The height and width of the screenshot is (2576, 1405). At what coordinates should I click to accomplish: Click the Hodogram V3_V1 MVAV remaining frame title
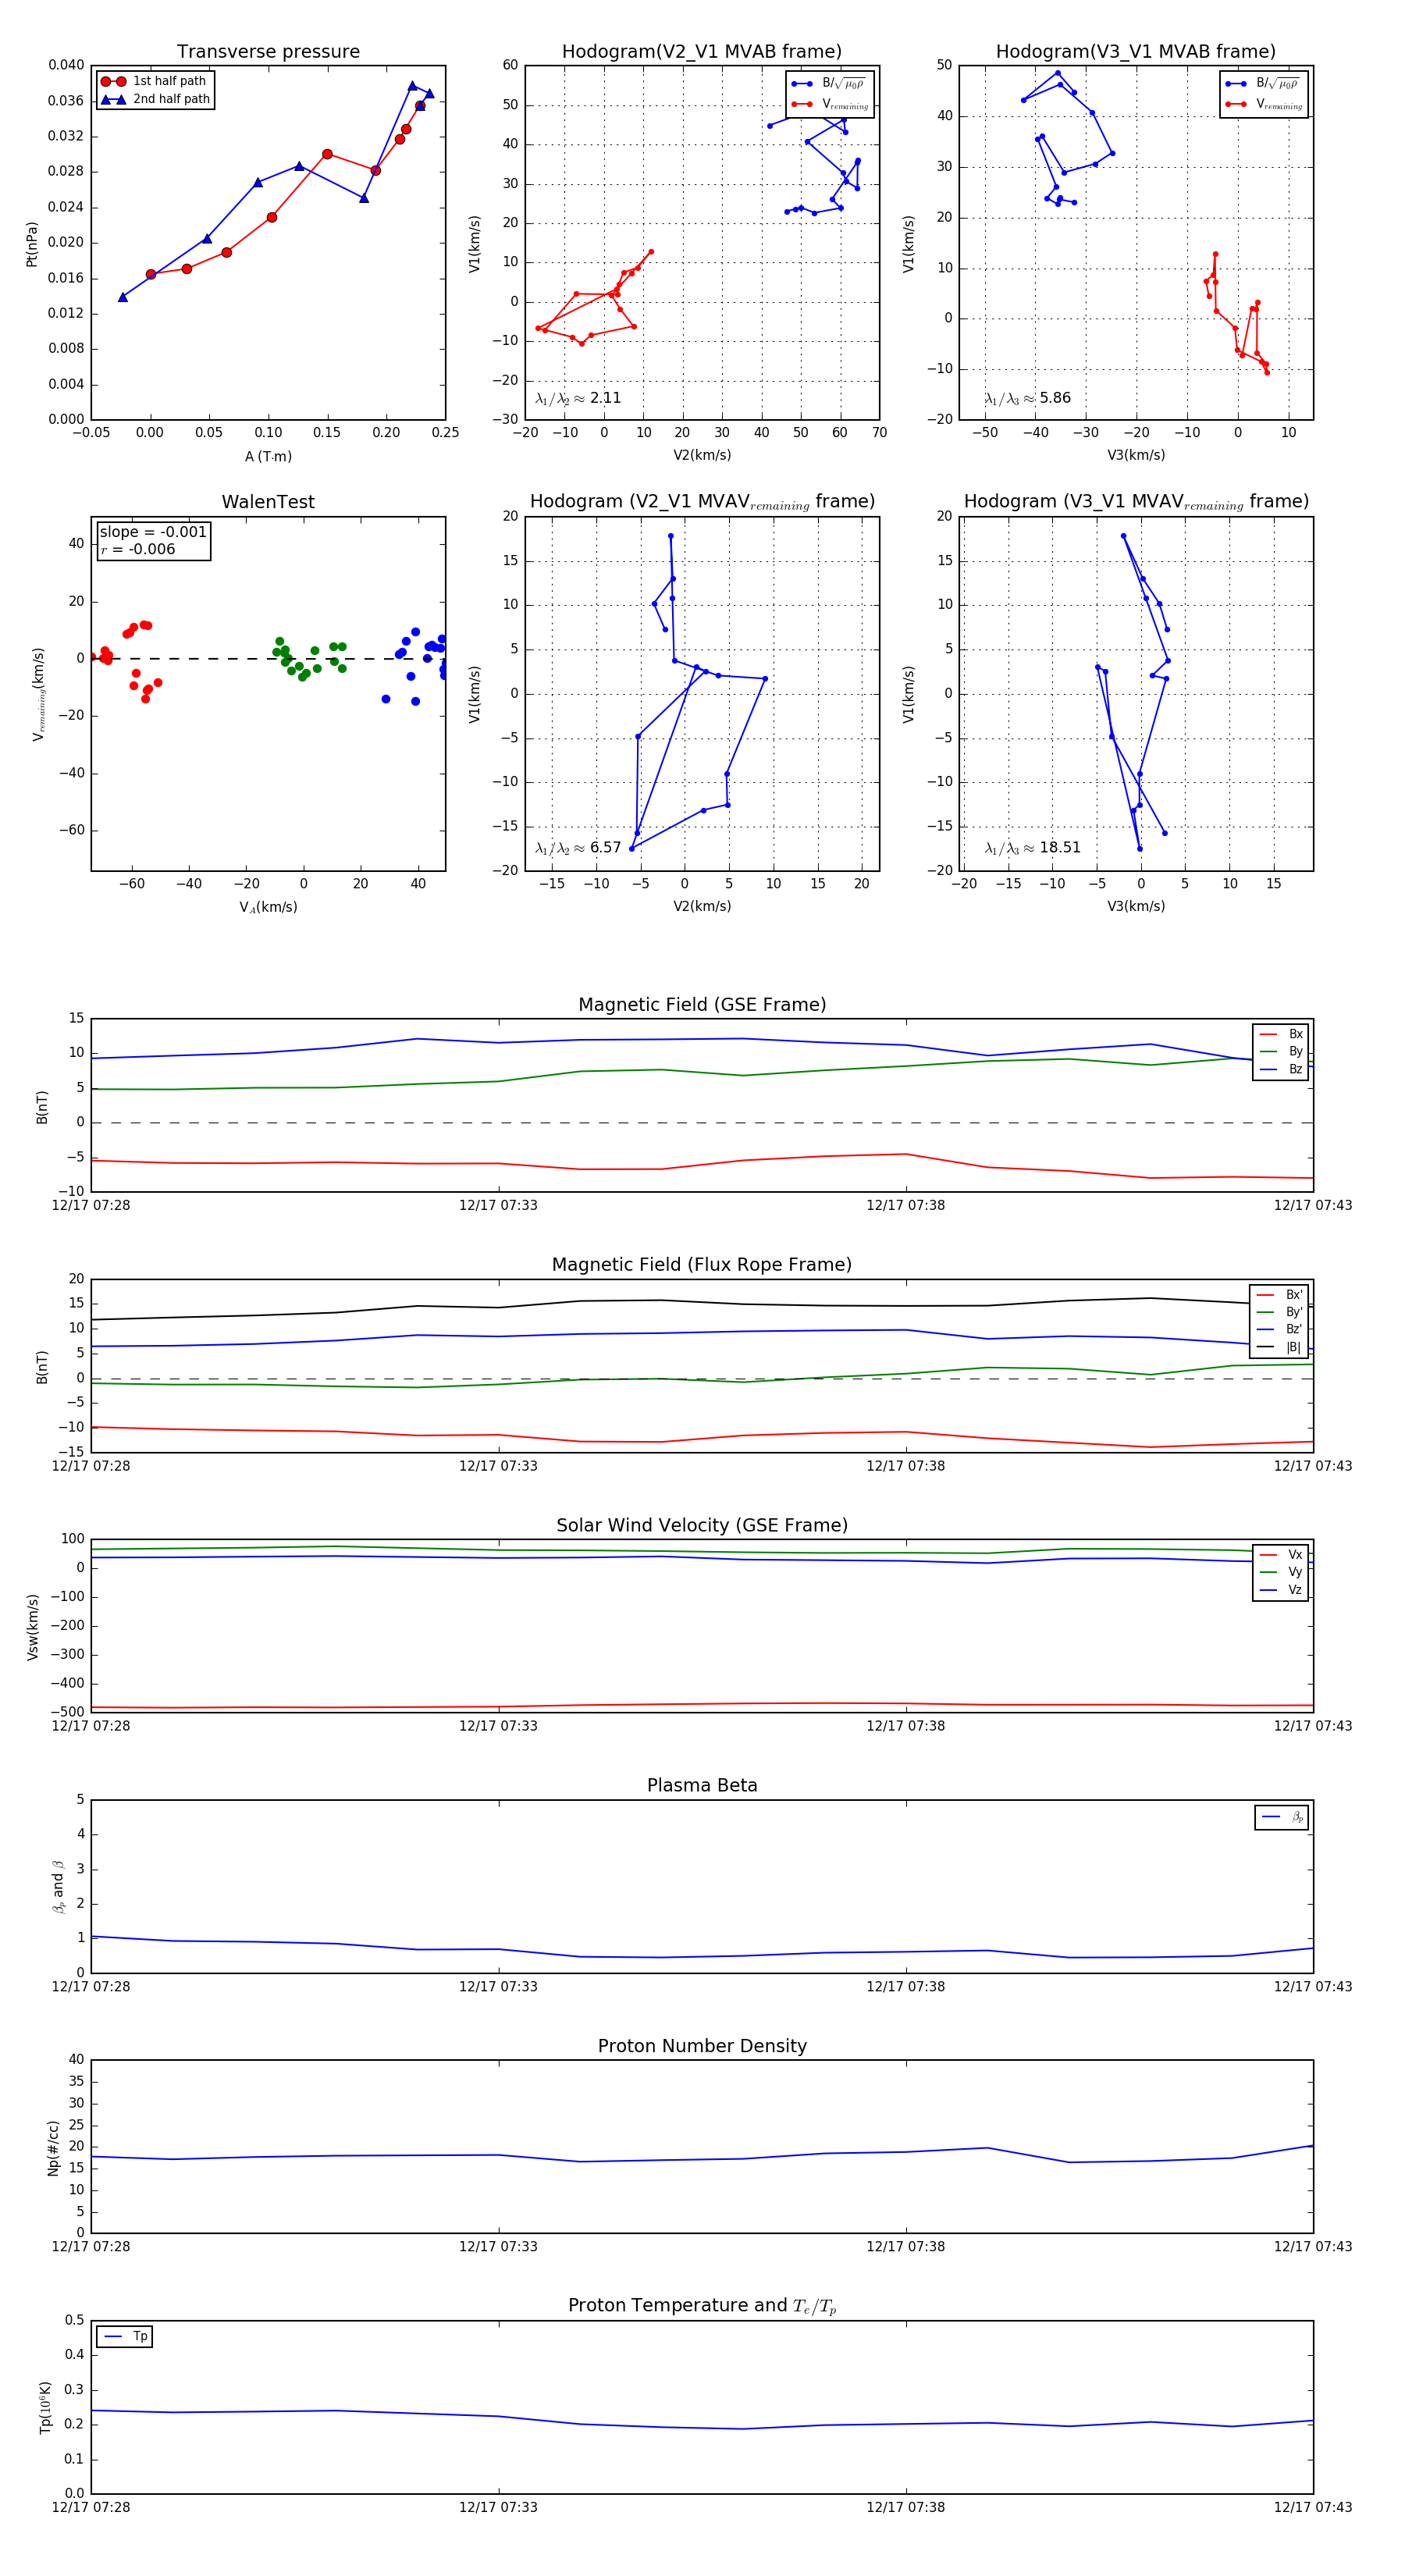(x=1136, y=502)
